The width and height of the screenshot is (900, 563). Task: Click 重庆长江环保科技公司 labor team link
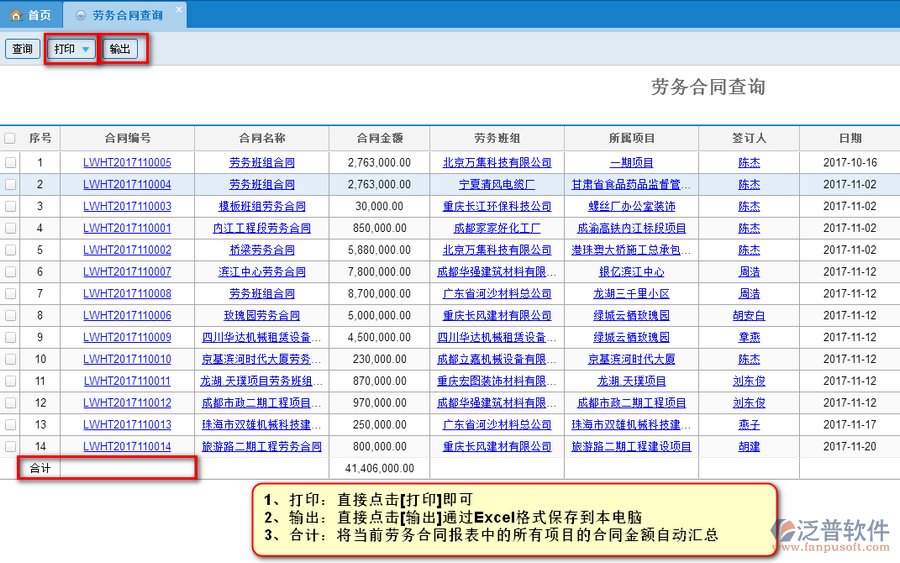497,206
